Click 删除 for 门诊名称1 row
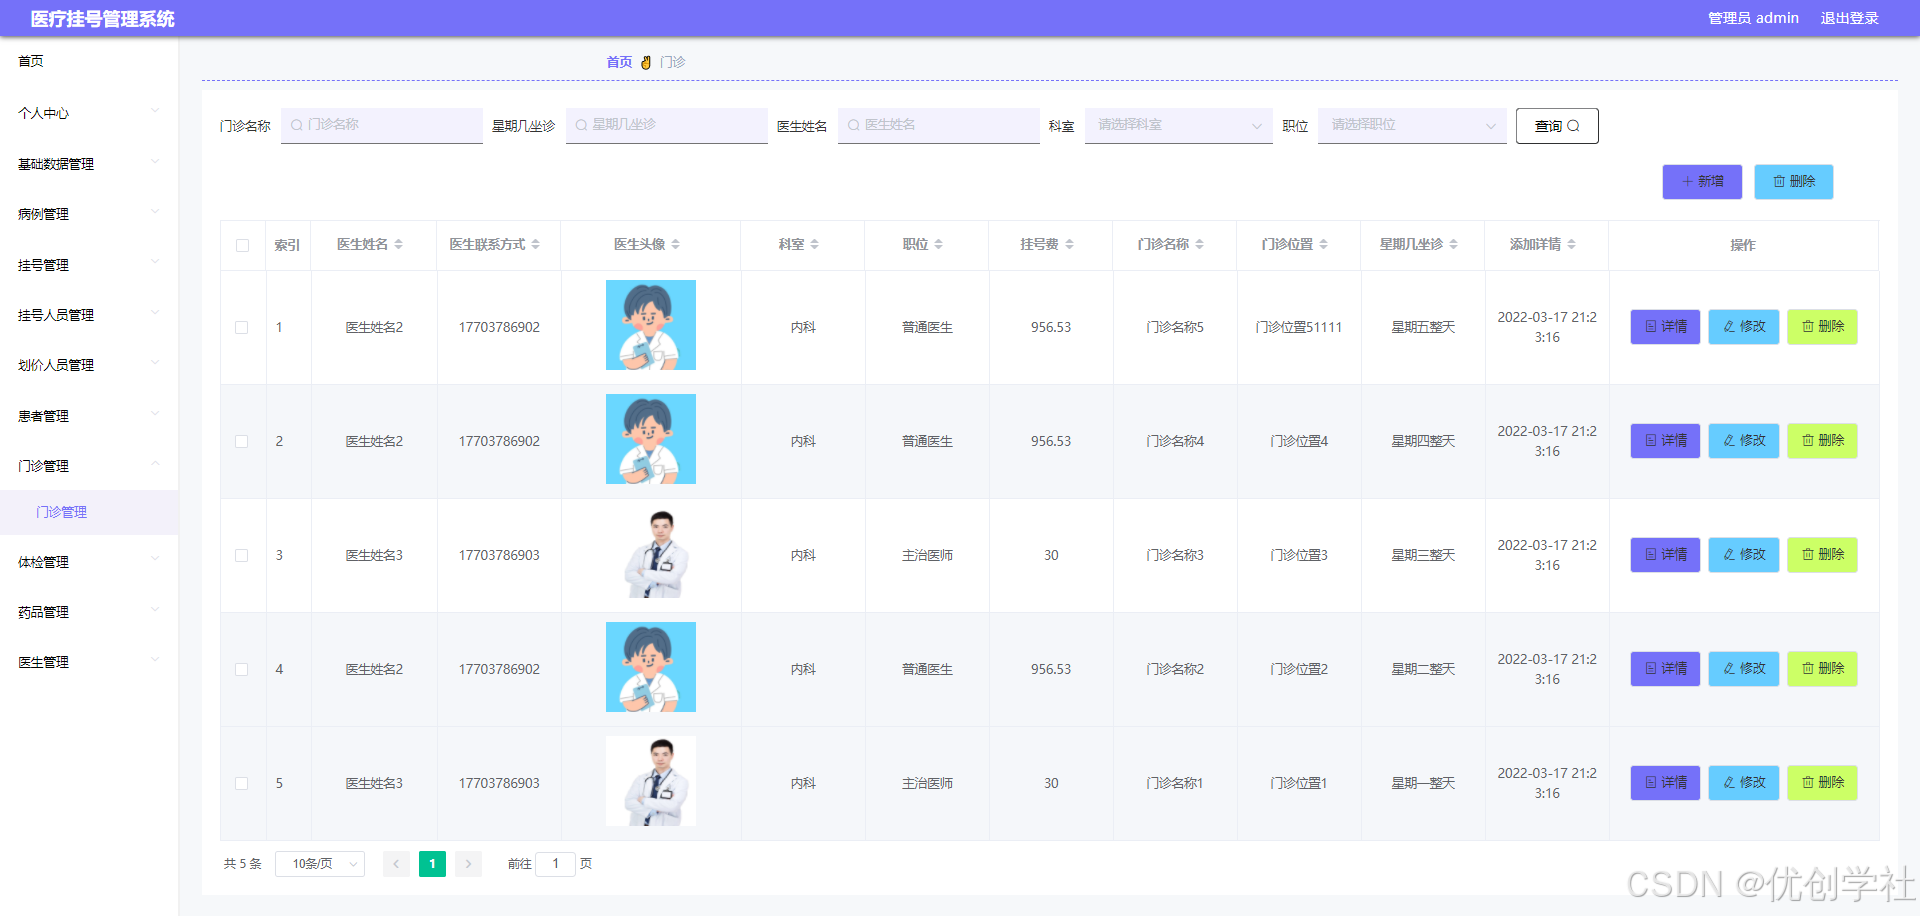The width and height of the screenshot is (1920, 916). coord(1822,783)
